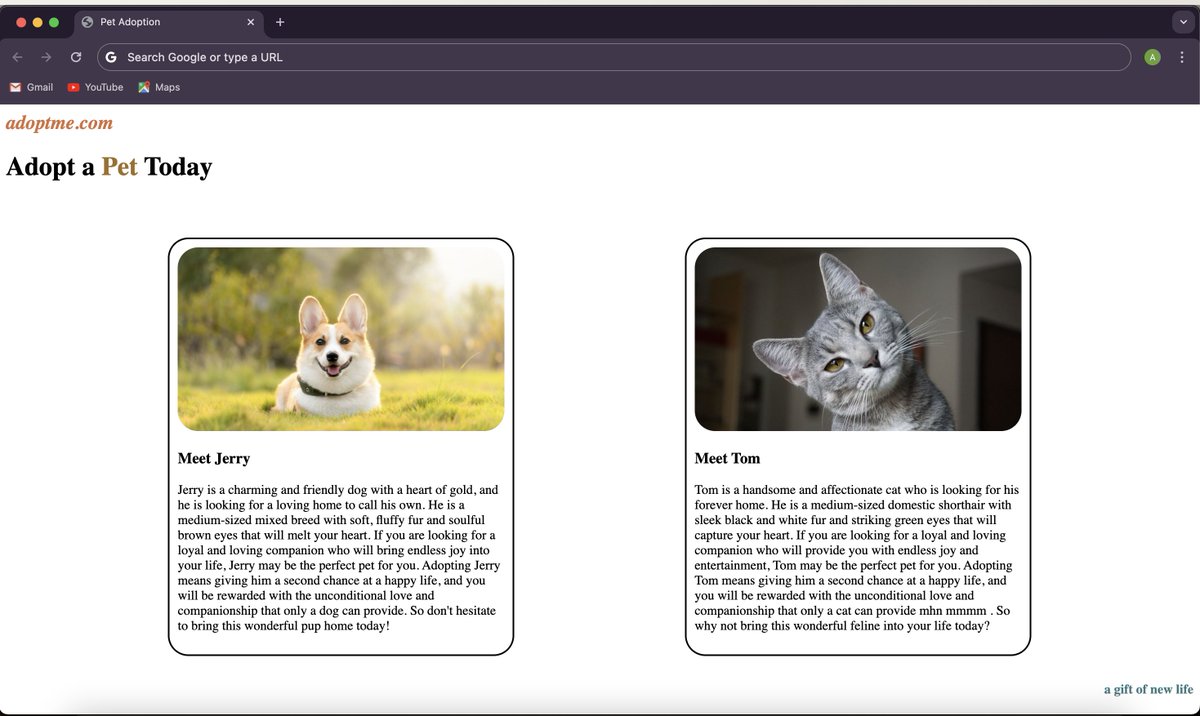This screenshot has width=1200, height=716.
Task: Click the address bar search field
Action: (614, 57)
